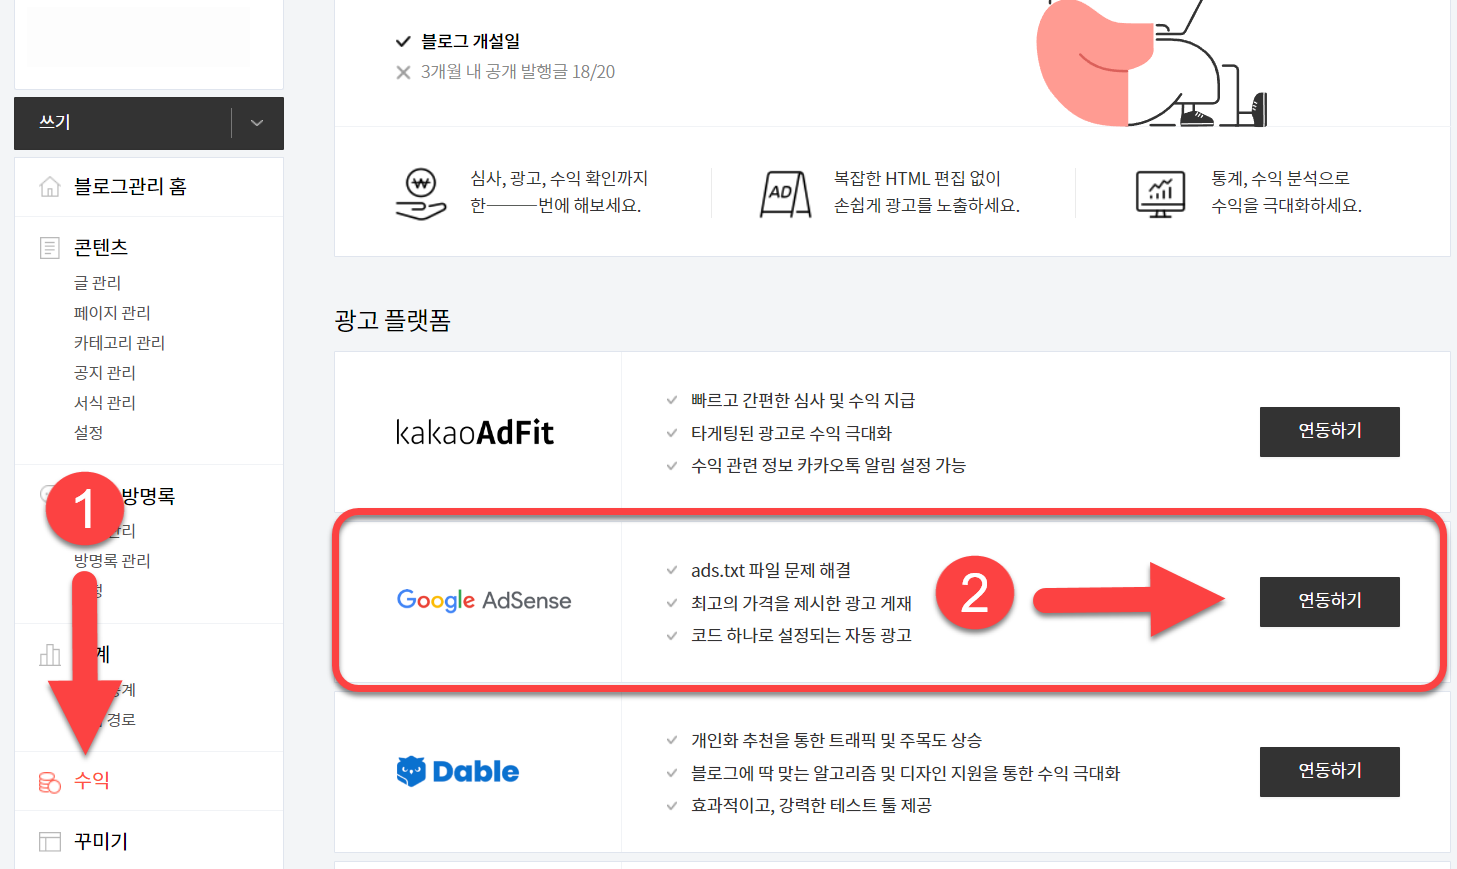Click the Dable 연동하기 button
Screen dimensions: 1457x869
click(1329, 771)
